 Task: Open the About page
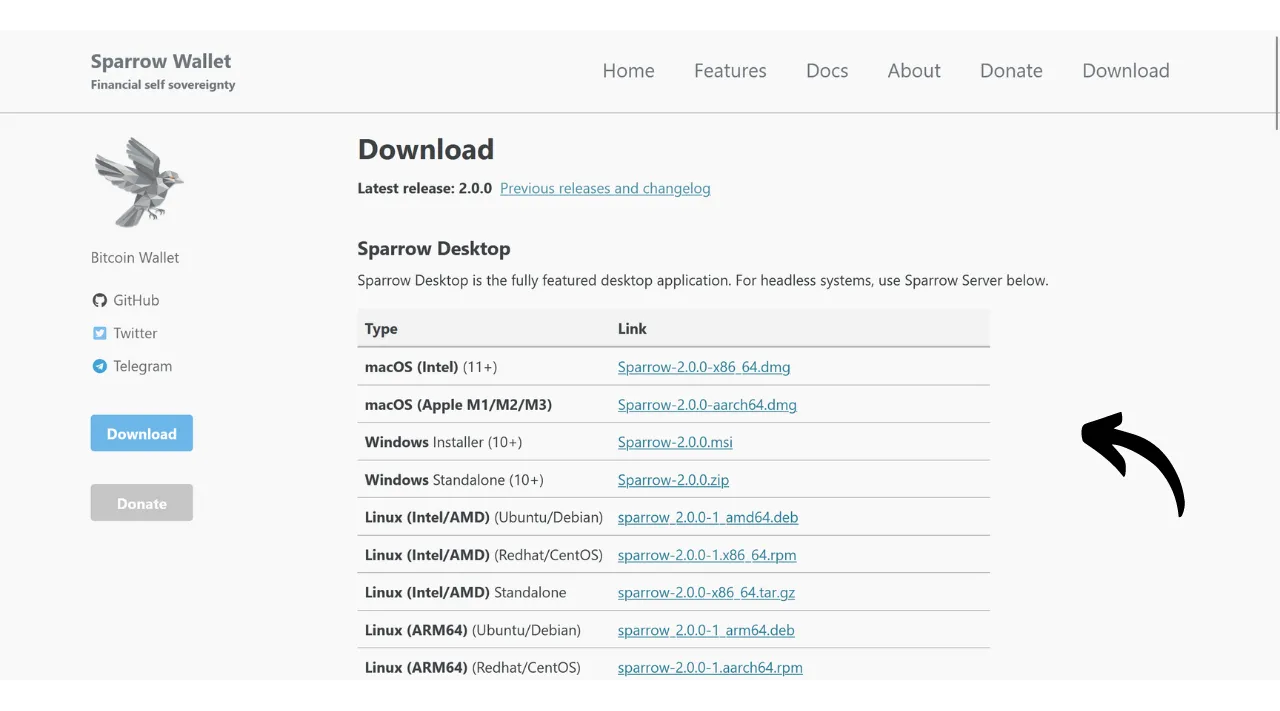coord(914,71)
